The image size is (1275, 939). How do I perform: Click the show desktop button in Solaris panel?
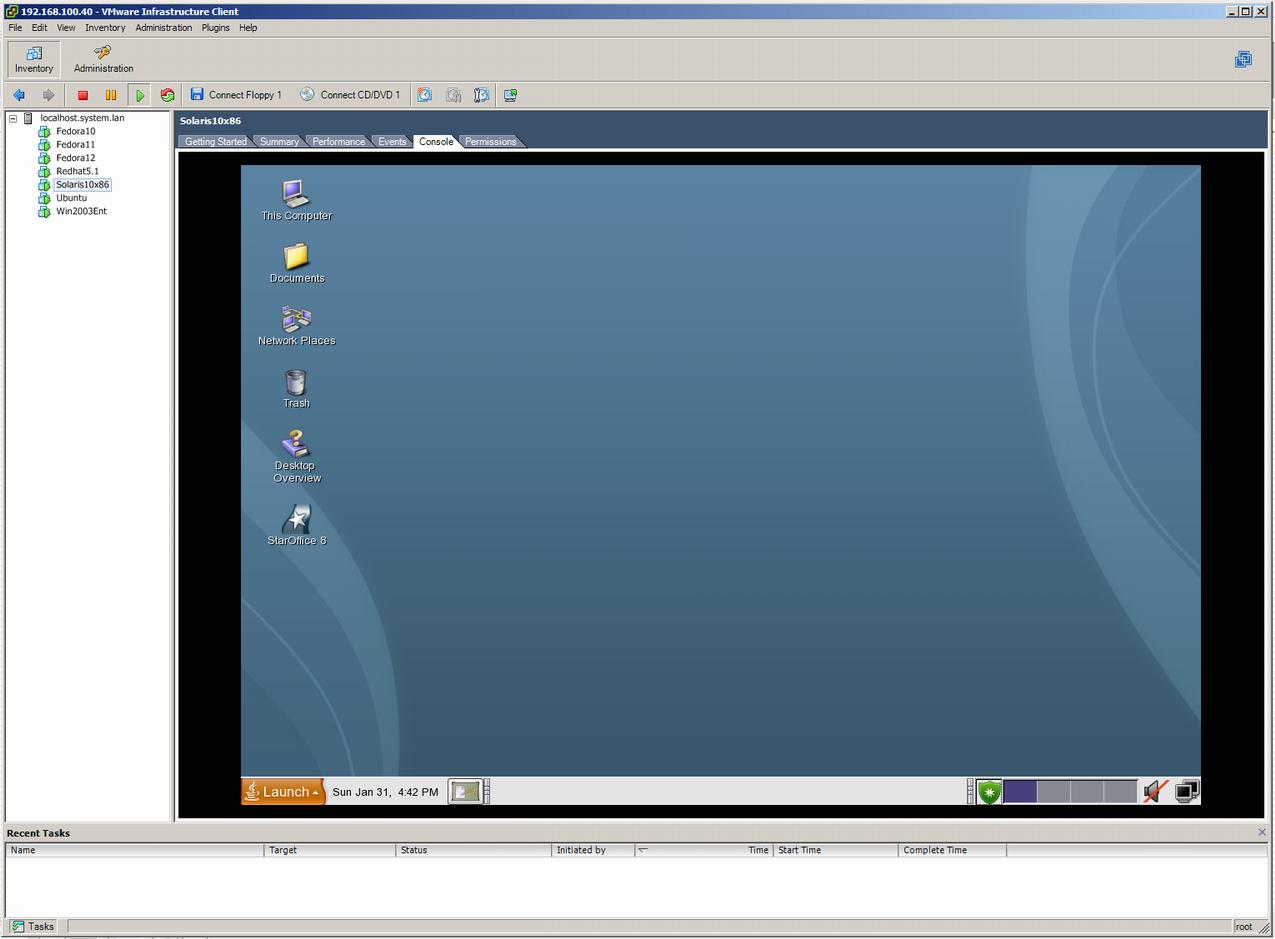tap(465, 792)
